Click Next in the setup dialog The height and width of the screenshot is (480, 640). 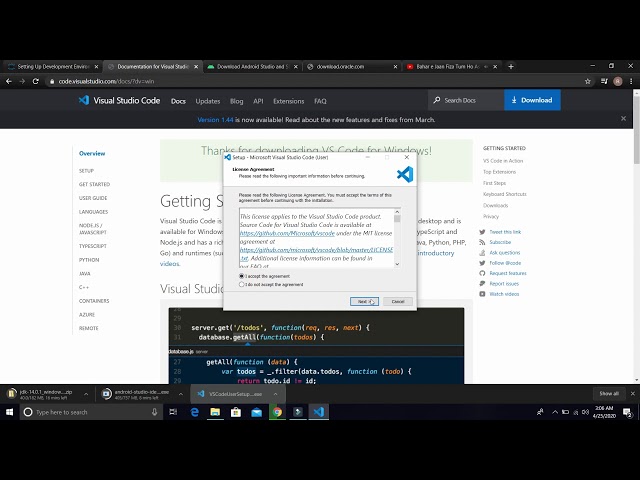pyautogui.click(x=364, y=302)
